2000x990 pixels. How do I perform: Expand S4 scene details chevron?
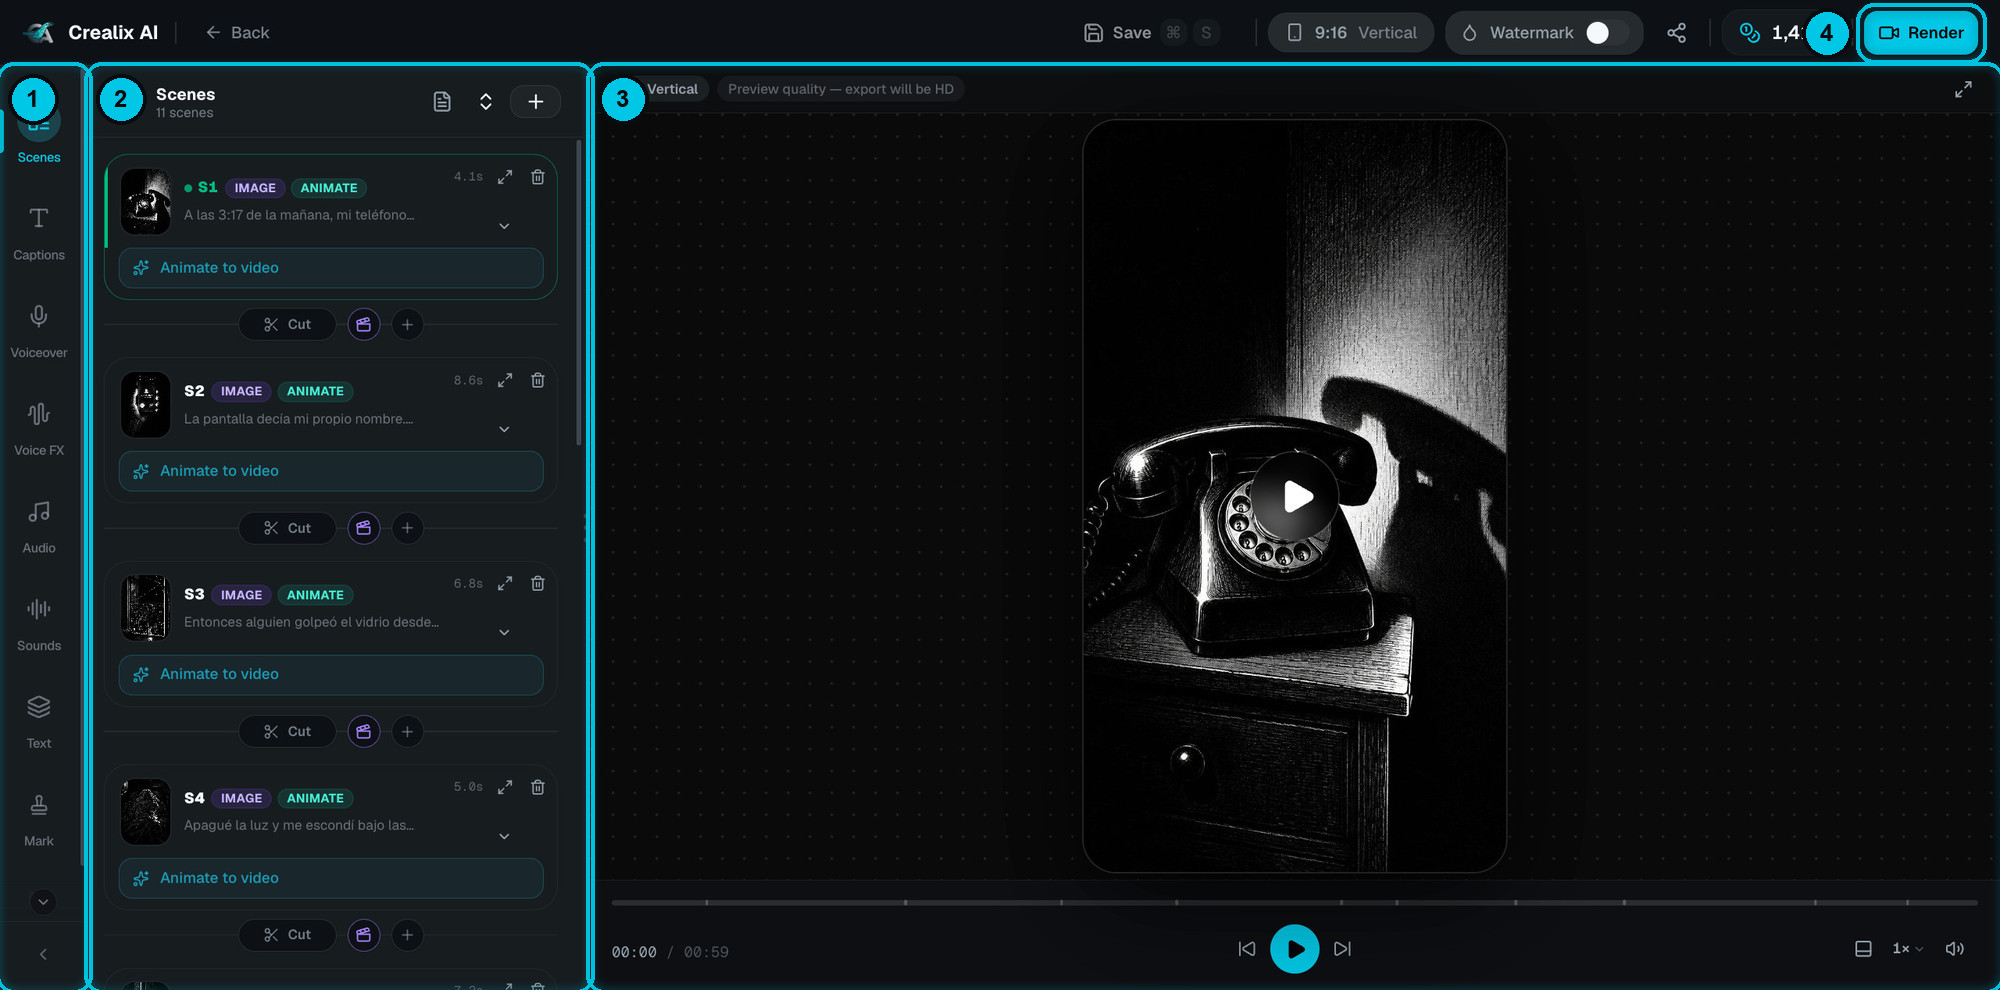(x=504, y=836)
